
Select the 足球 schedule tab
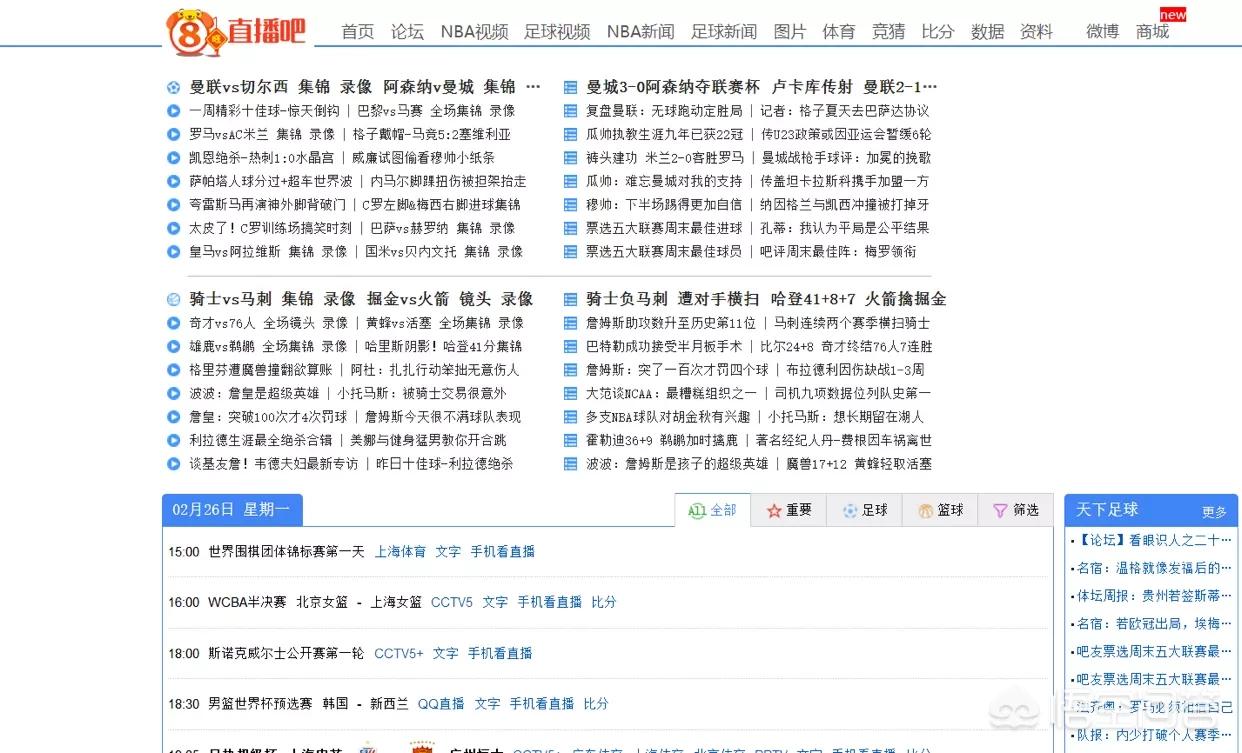(x=865, y=510)
